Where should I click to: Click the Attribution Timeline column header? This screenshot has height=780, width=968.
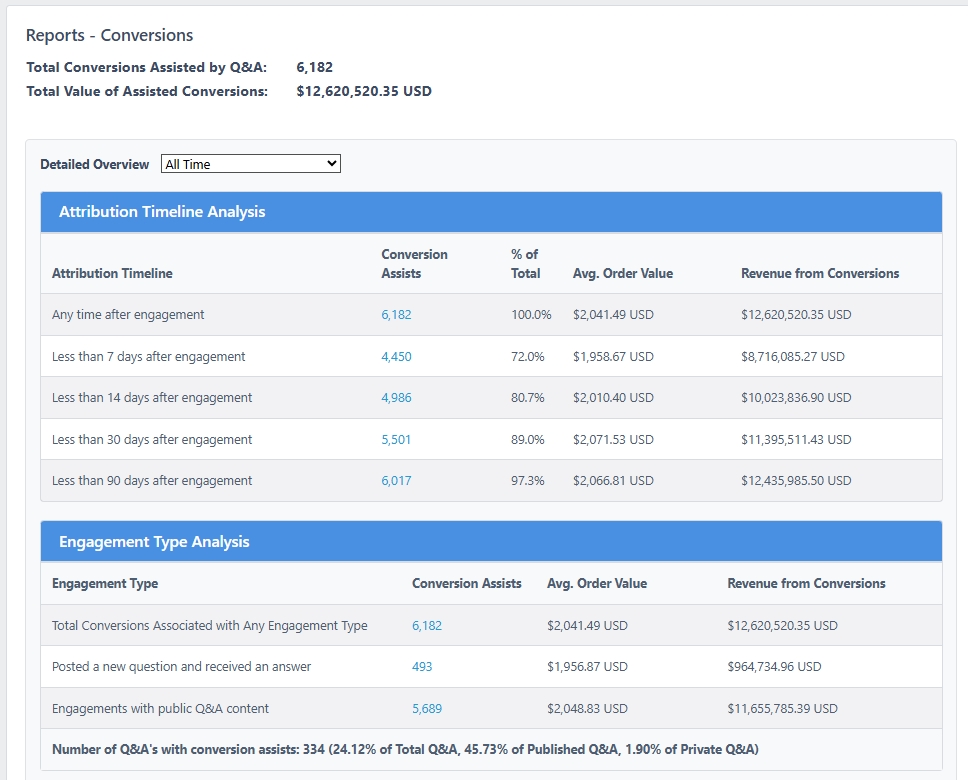tap(112, 274)
